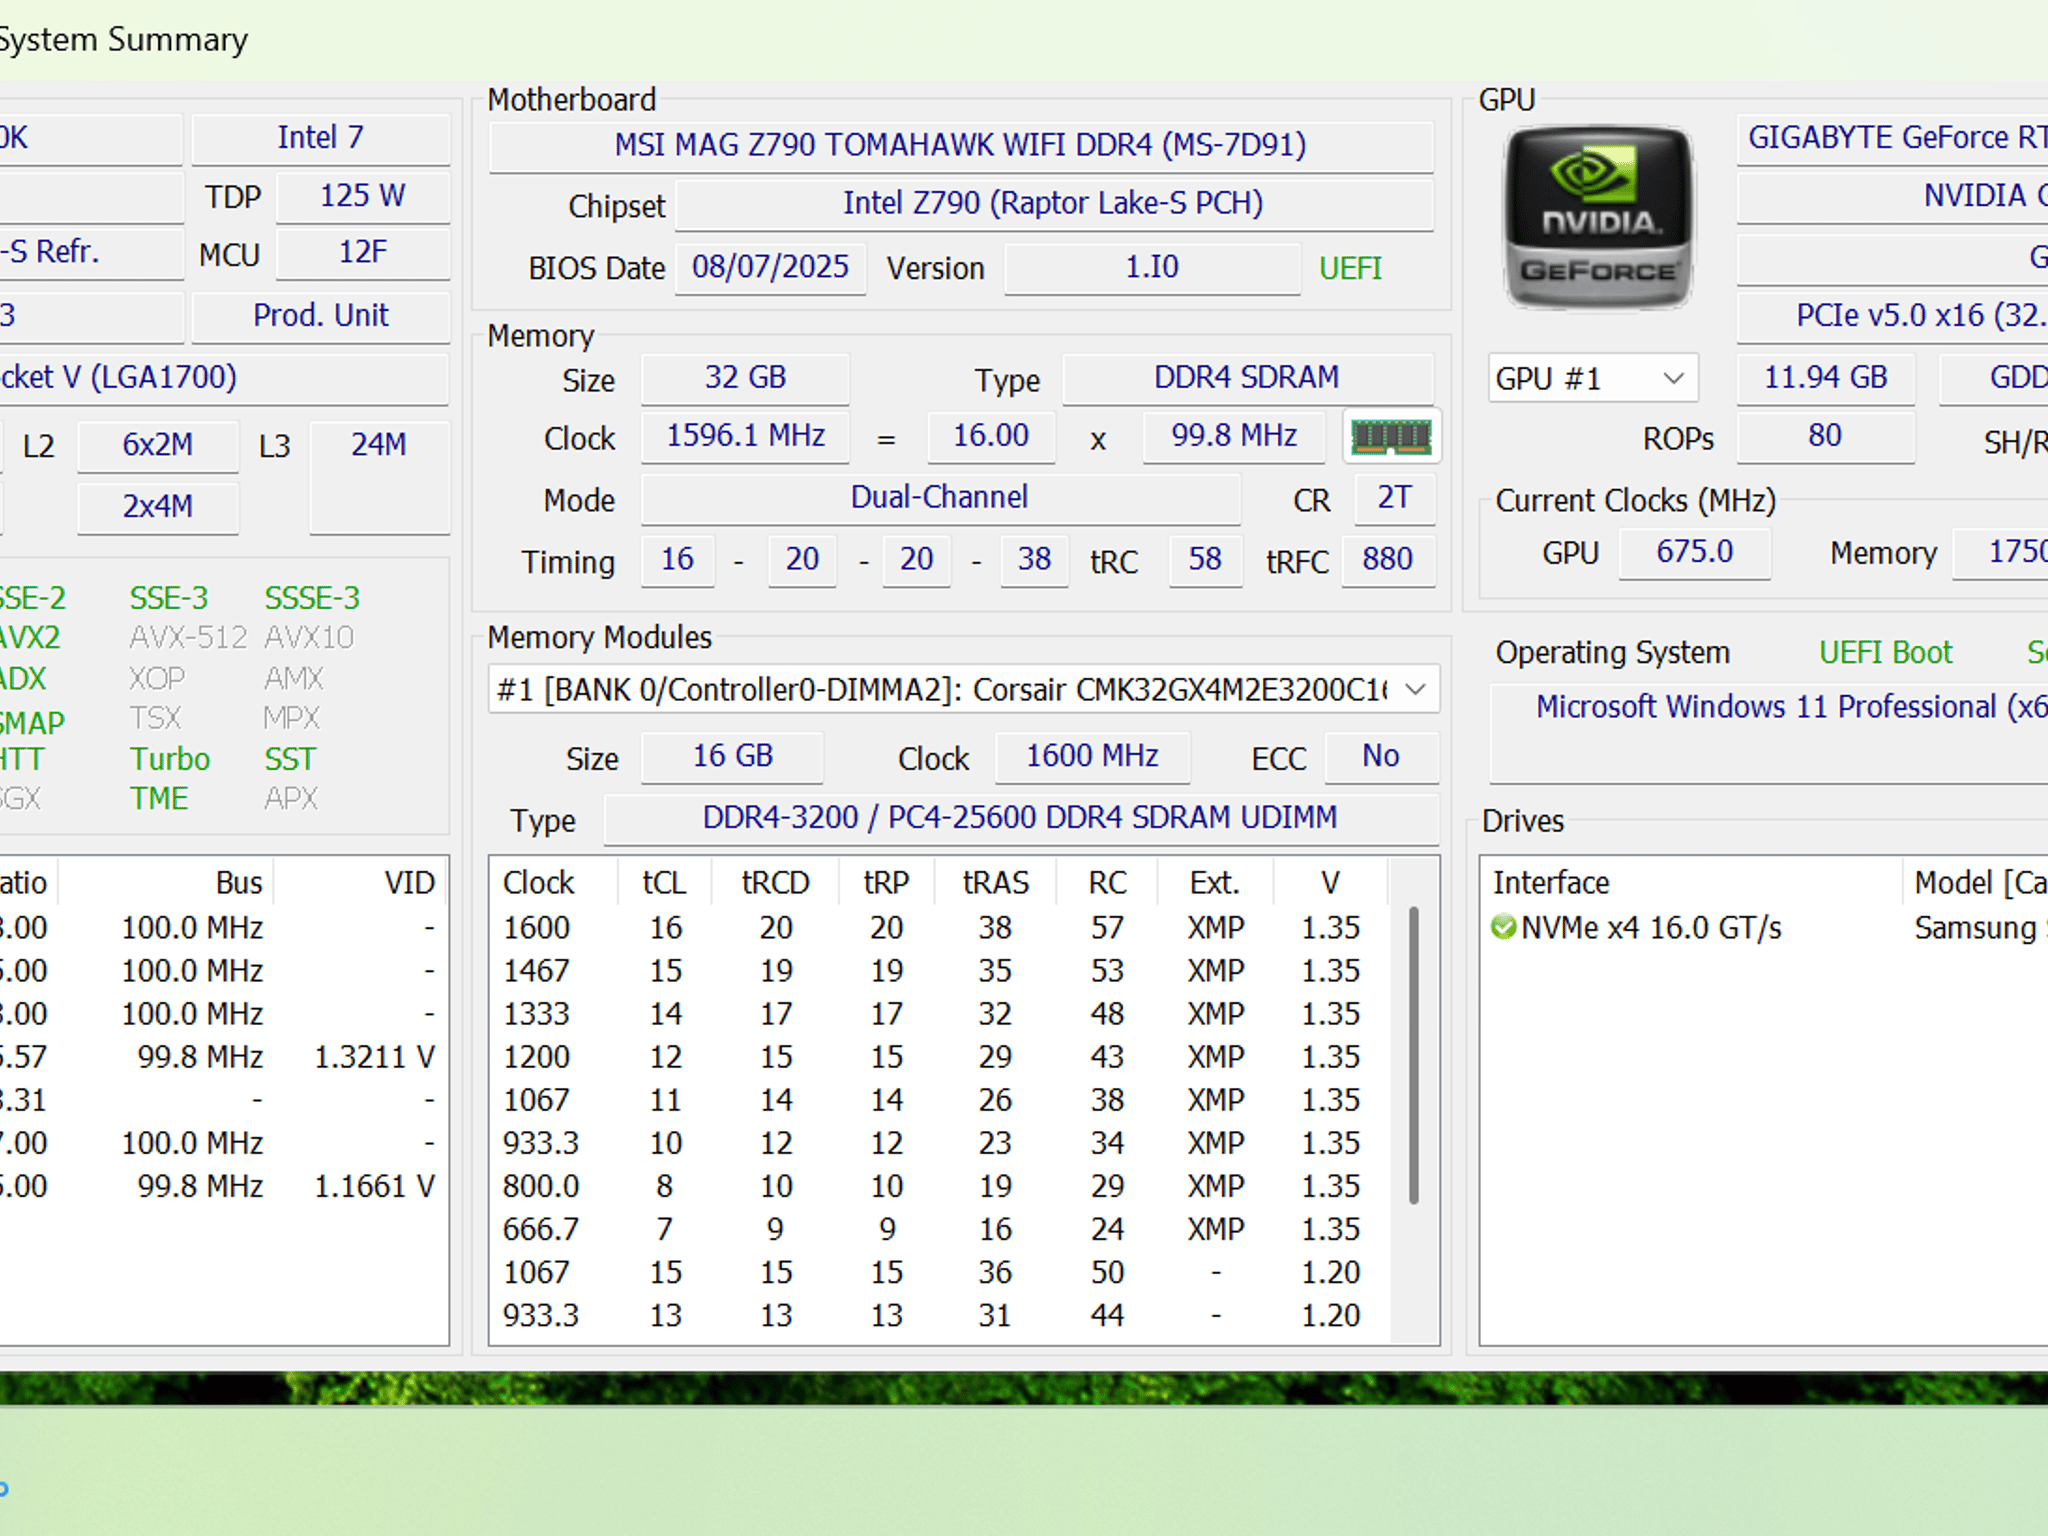Click the Dual-Channel mode field
Image resolution: width=2048 pixels, height=1536 pixels.
[x=940, y=498]
